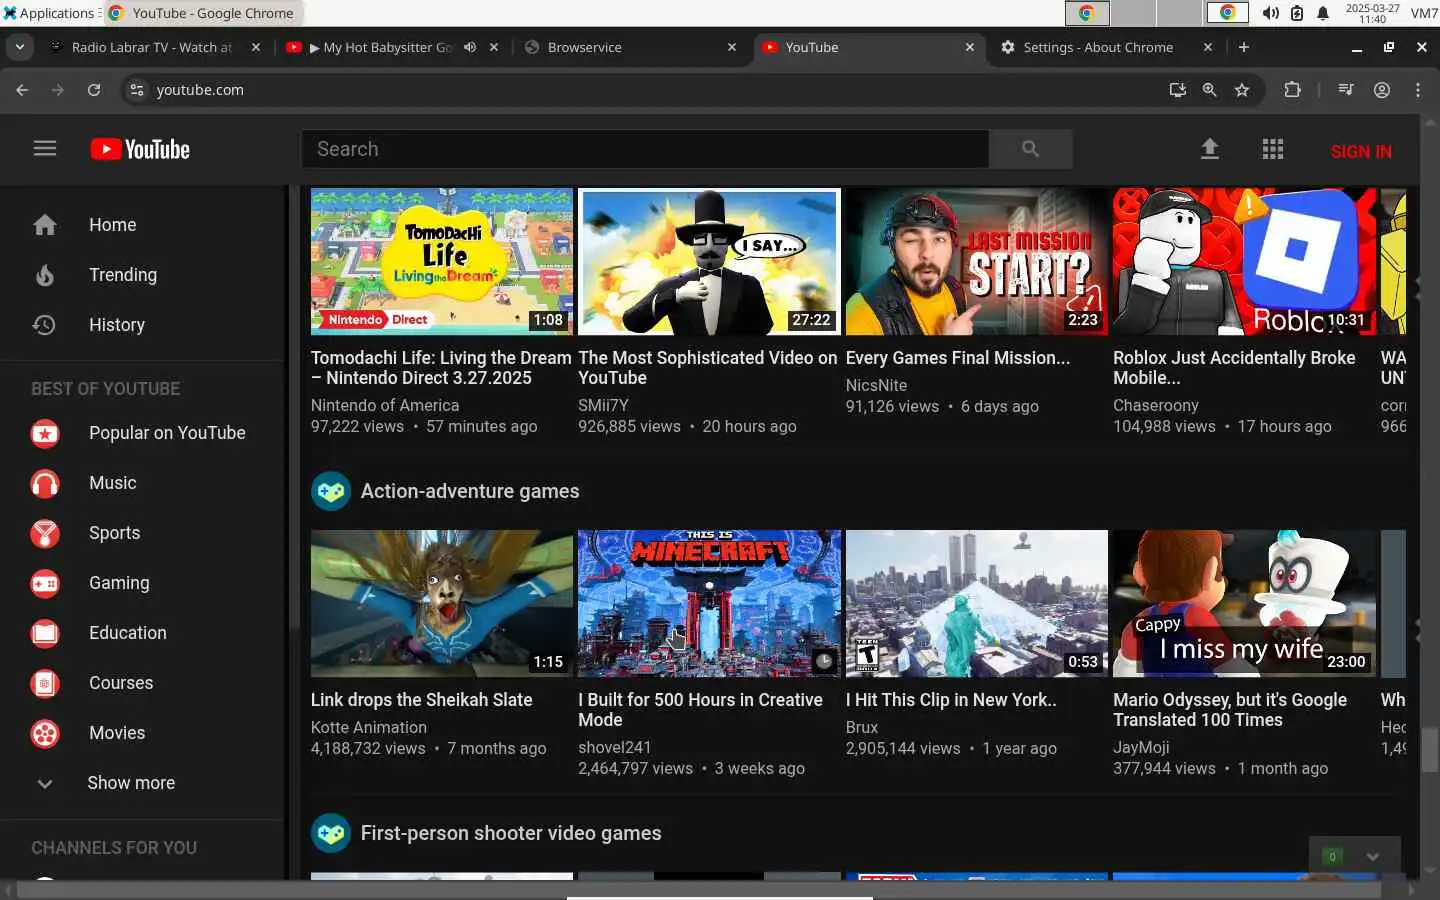1440x900 pixels.
Task: Click the search magnifier button
Action: (x=1030, y=149)
